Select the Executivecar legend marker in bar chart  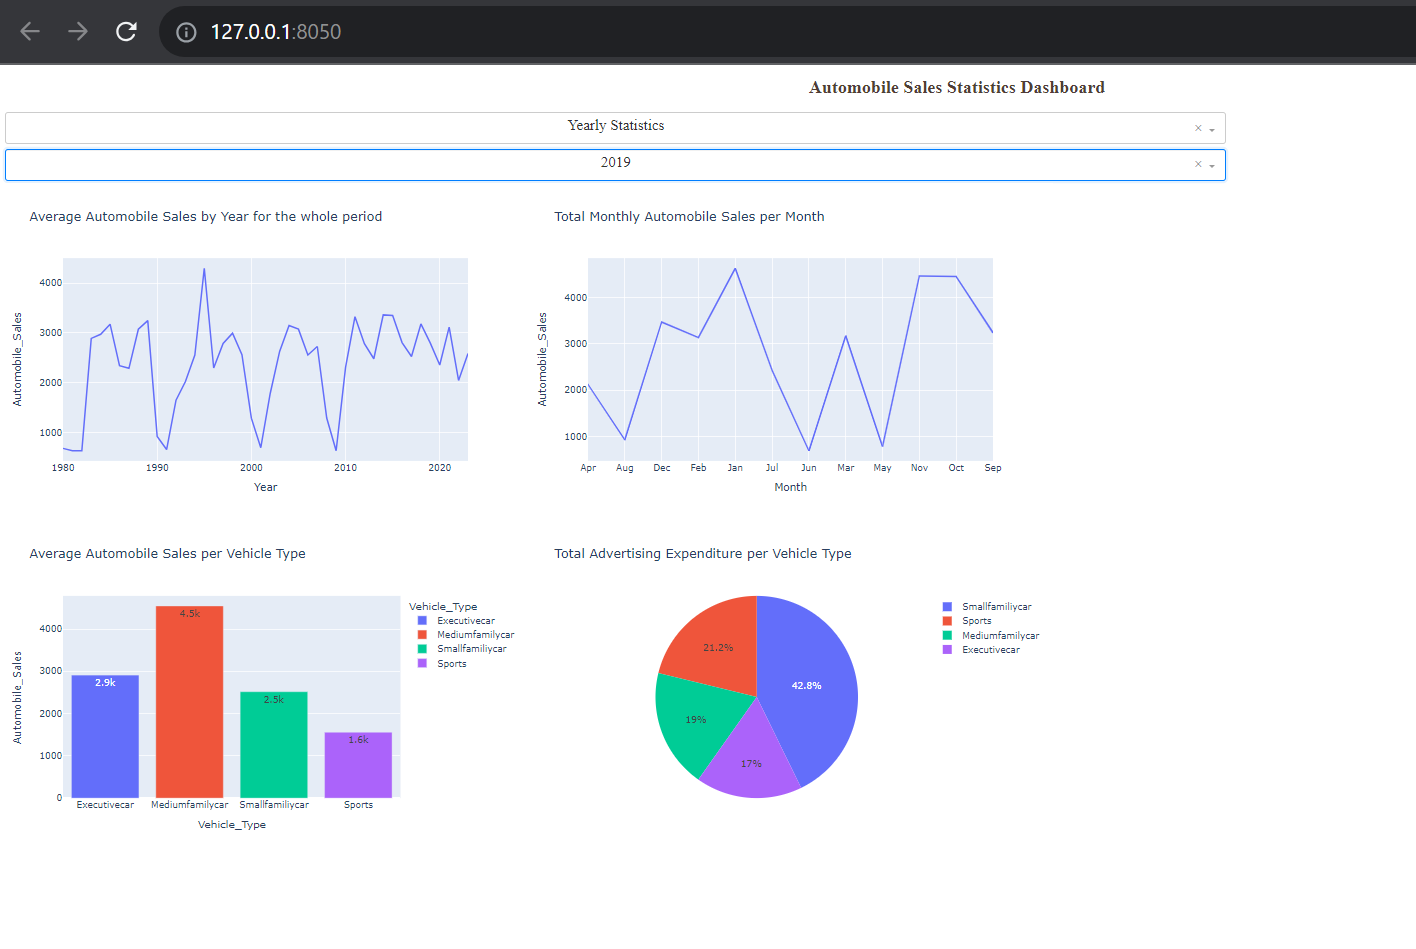tap(423, 620)
